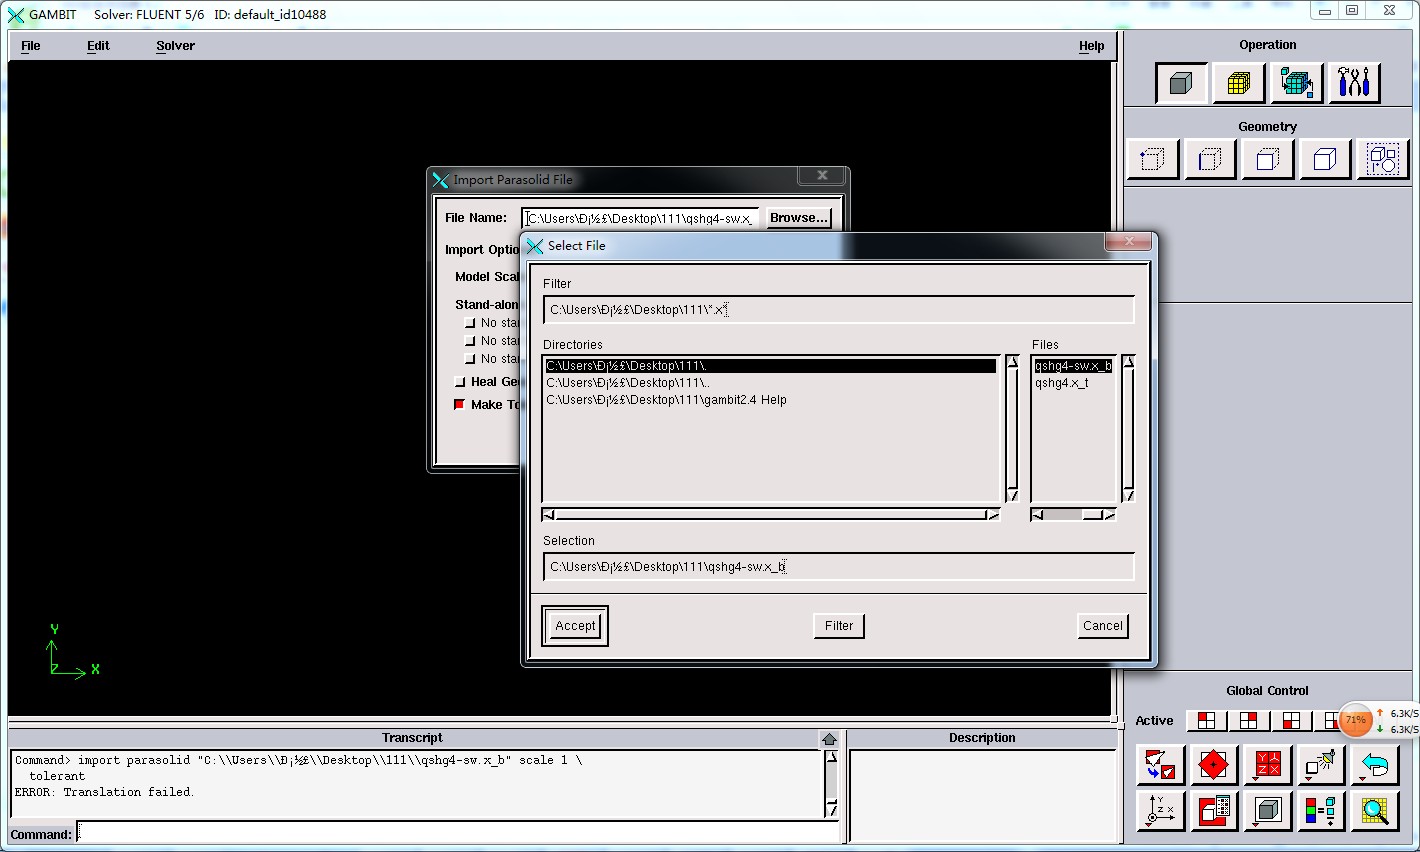Expand the Orient Model axes options
The image size is (1420, 852).
pos(1160,810)
